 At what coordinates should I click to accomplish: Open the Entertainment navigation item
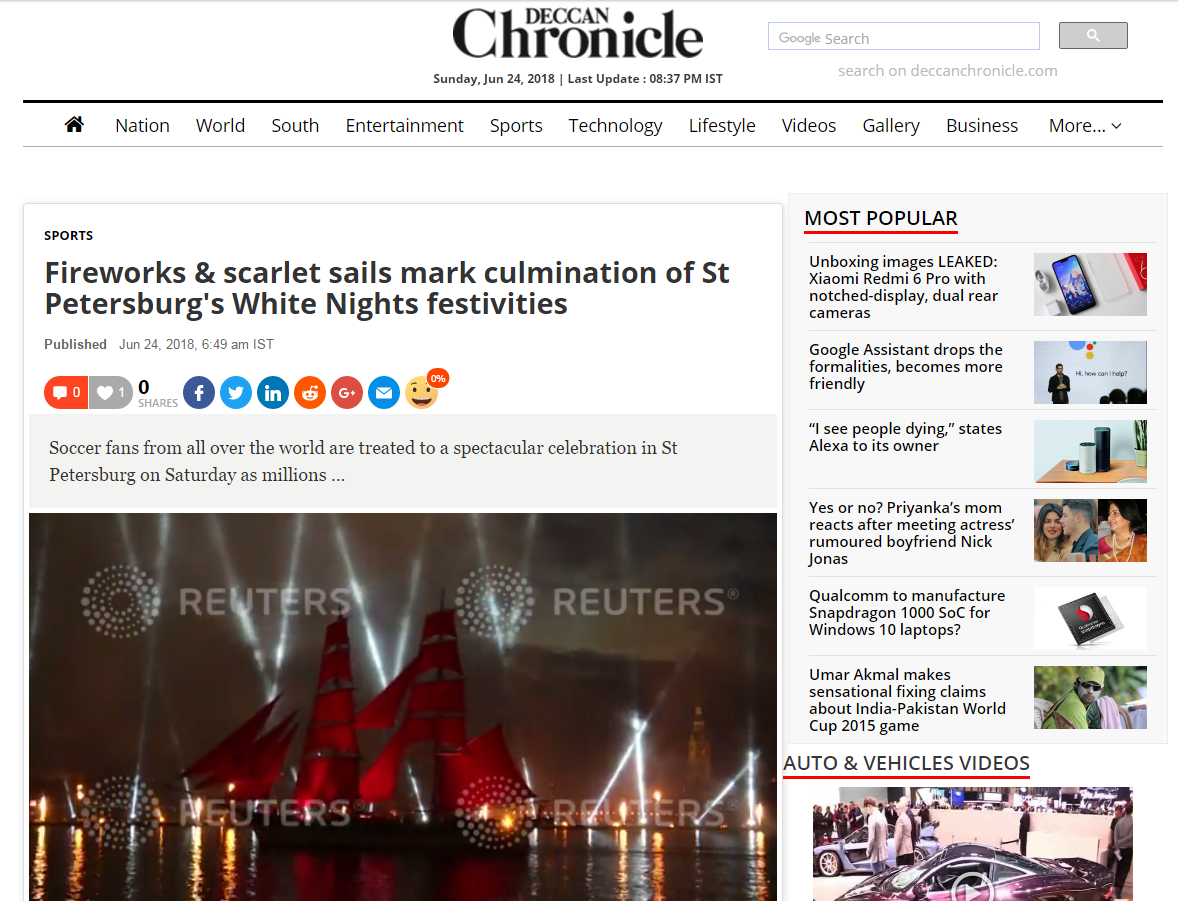[404, 125]
